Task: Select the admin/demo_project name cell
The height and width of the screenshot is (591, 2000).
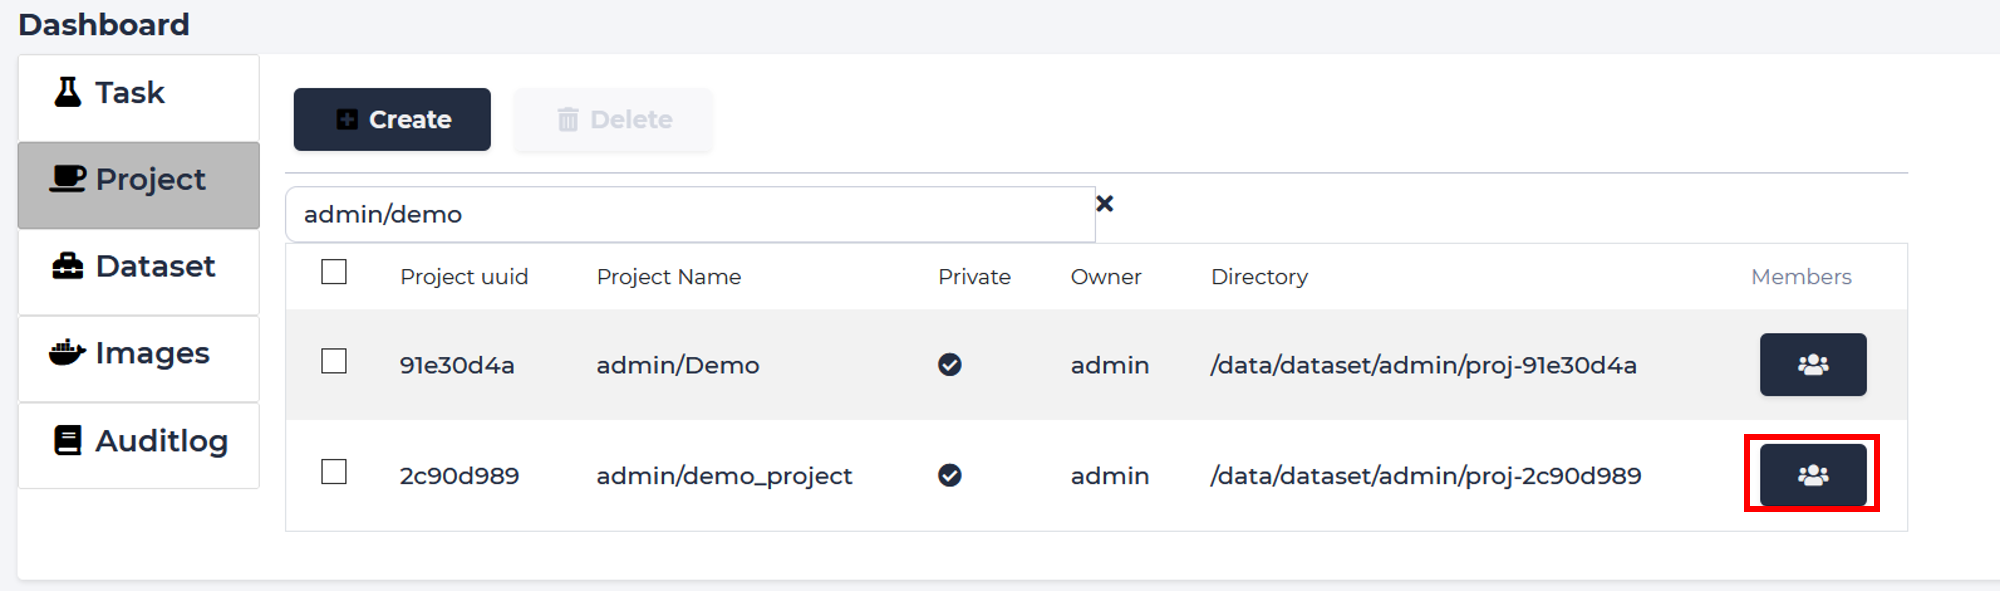Action: [x=724, y=476]
